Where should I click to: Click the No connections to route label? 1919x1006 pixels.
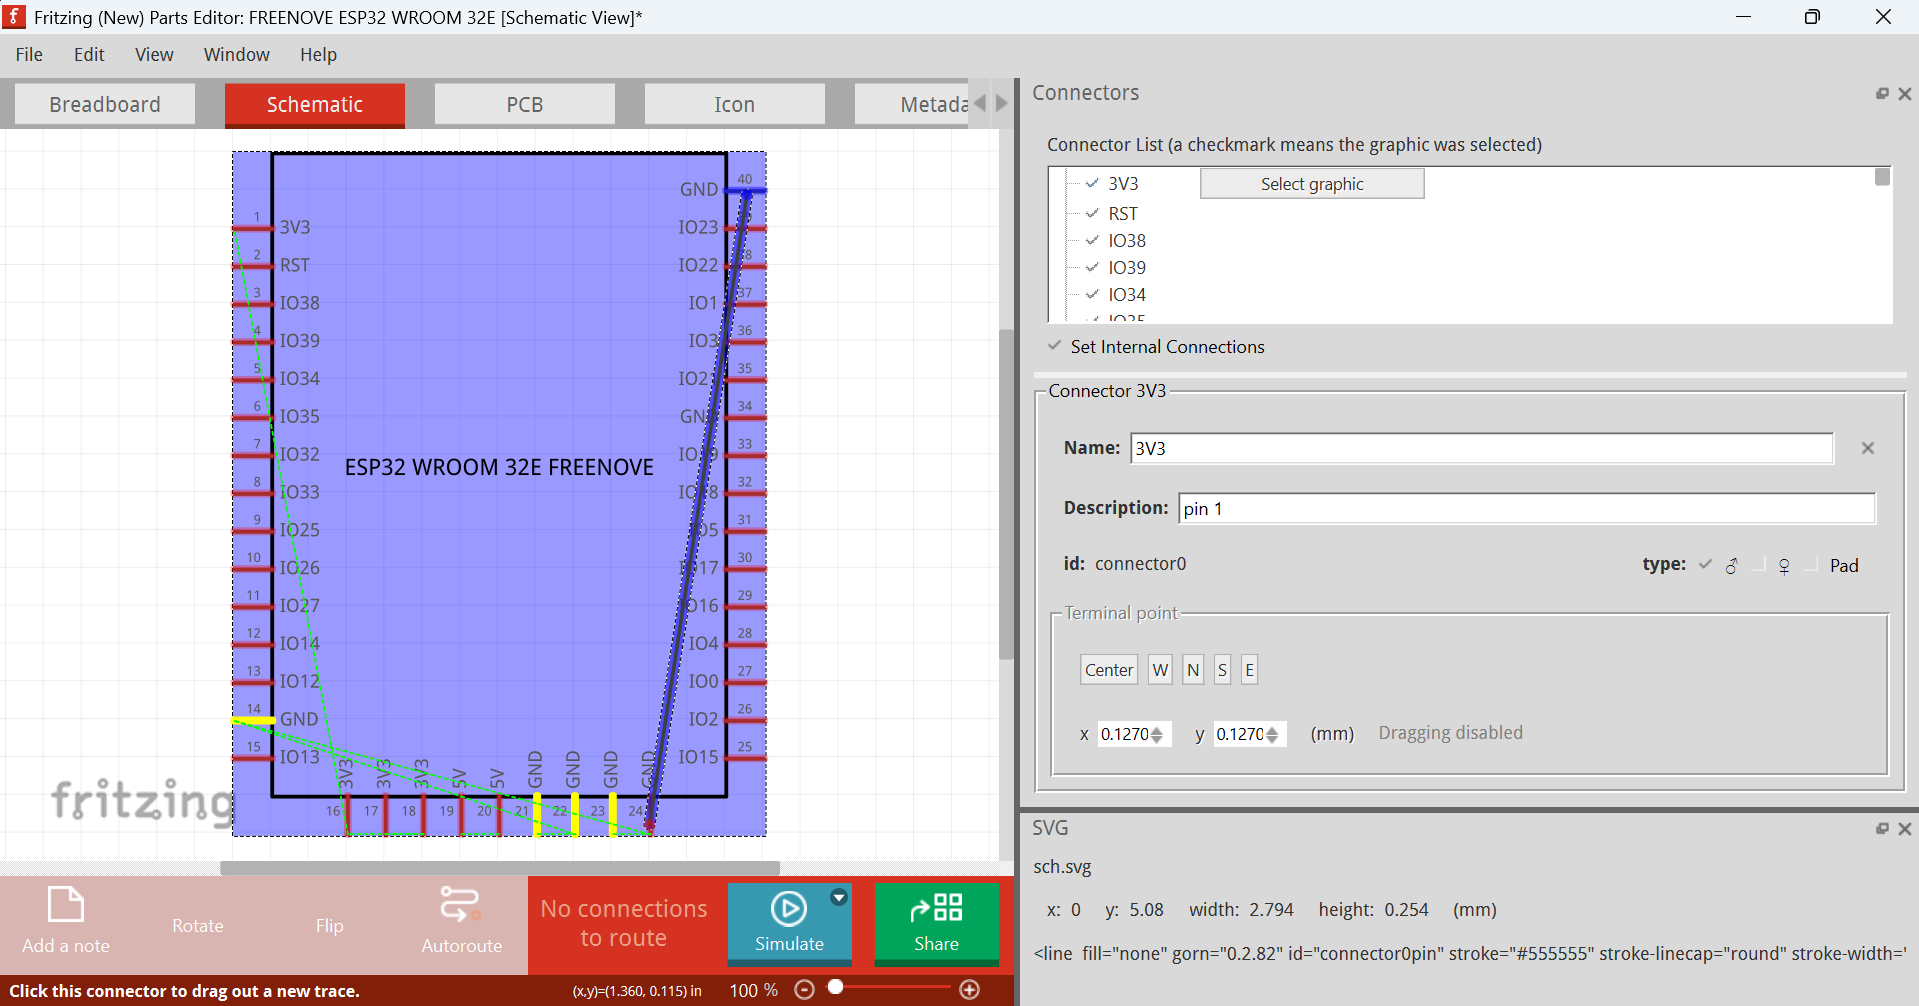(x=624, y=923)
